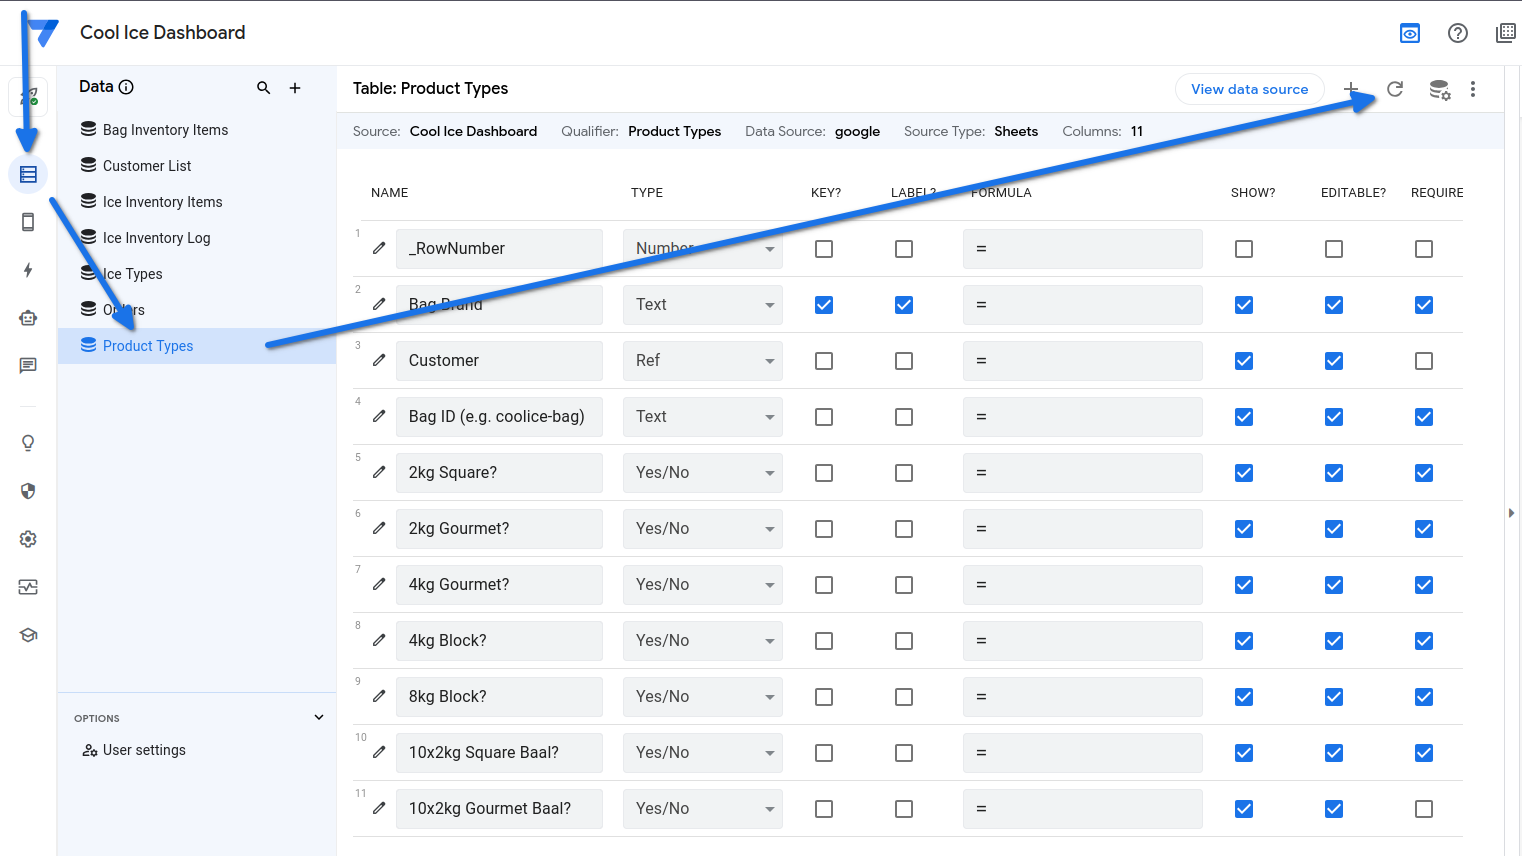Open the Help question mark icon
1522x856 pixels.
coord(1458,33)
